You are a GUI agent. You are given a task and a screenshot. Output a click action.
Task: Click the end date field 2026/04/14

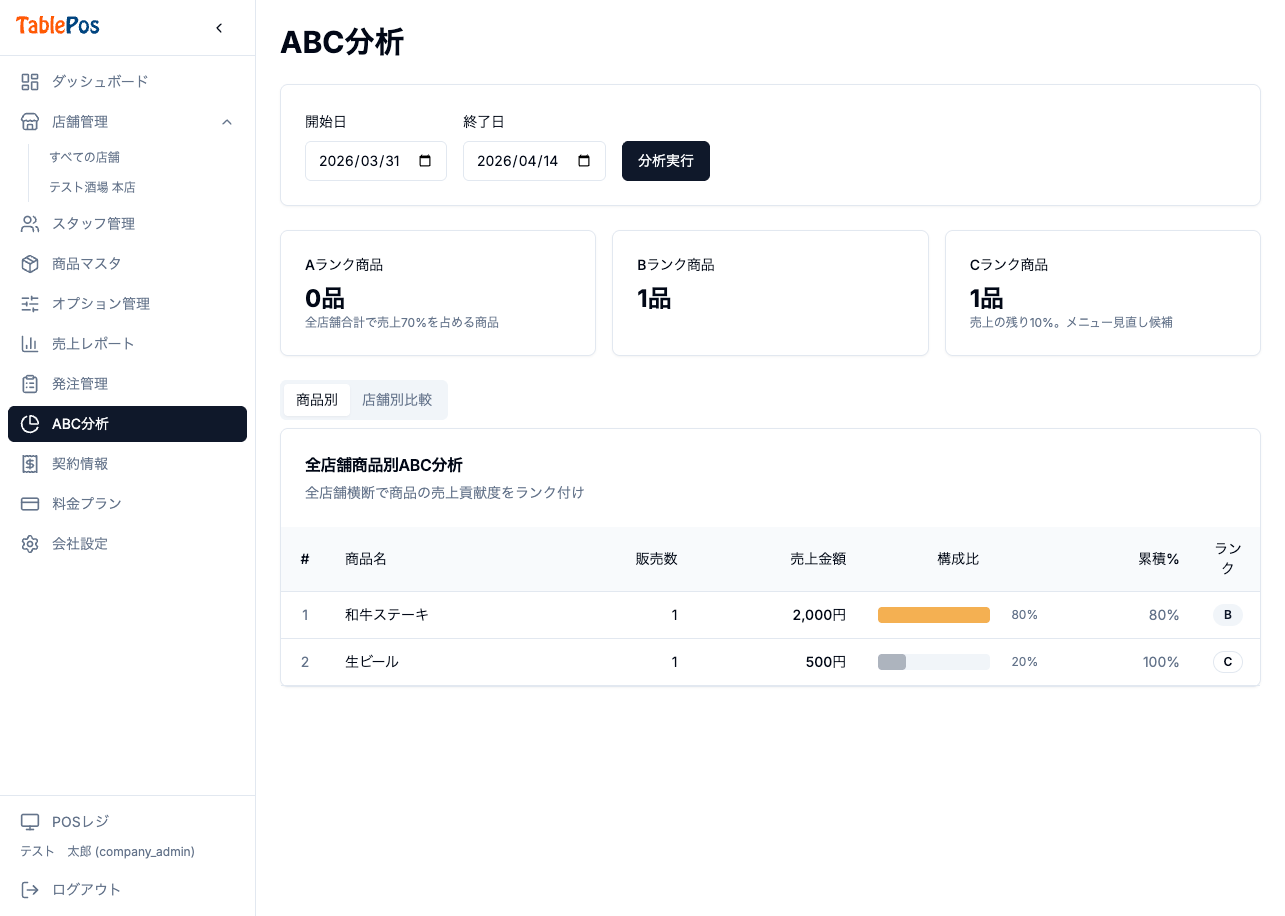(x=534, y=161)
